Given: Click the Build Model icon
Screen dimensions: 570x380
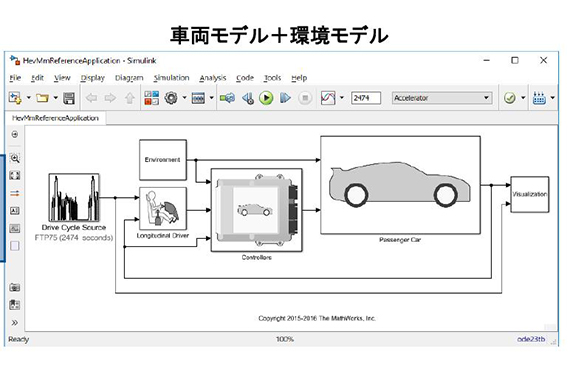Looking at the screenshot, I should pos(539,98).
